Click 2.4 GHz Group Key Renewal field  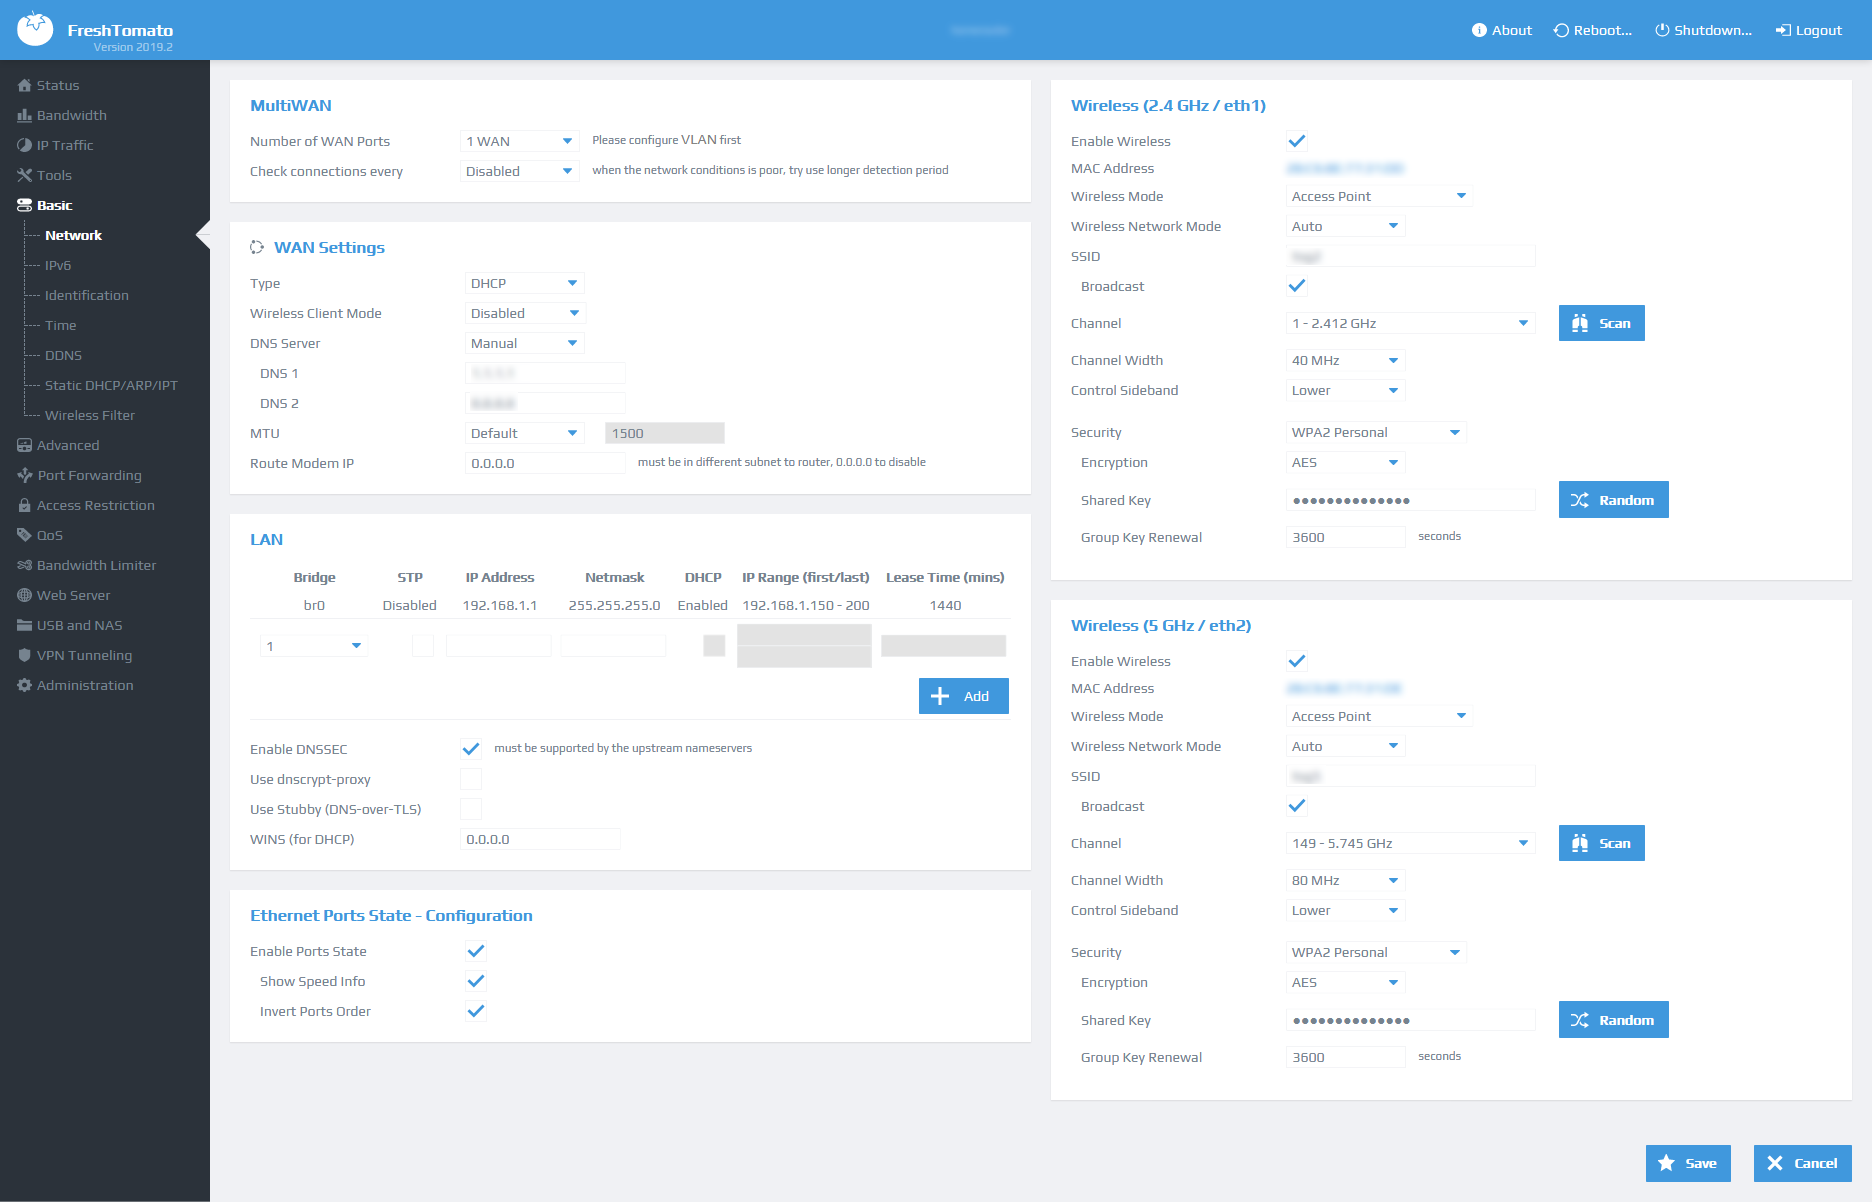pos(1346,537)
